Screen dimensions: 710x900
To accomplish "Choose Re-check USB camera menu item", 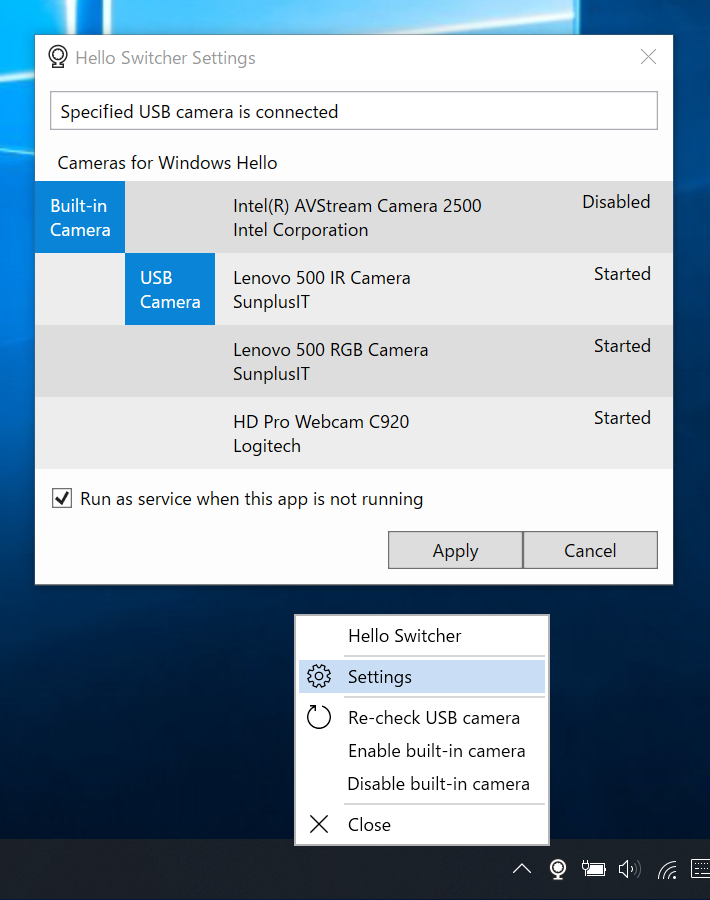I will tap(422, 717).
